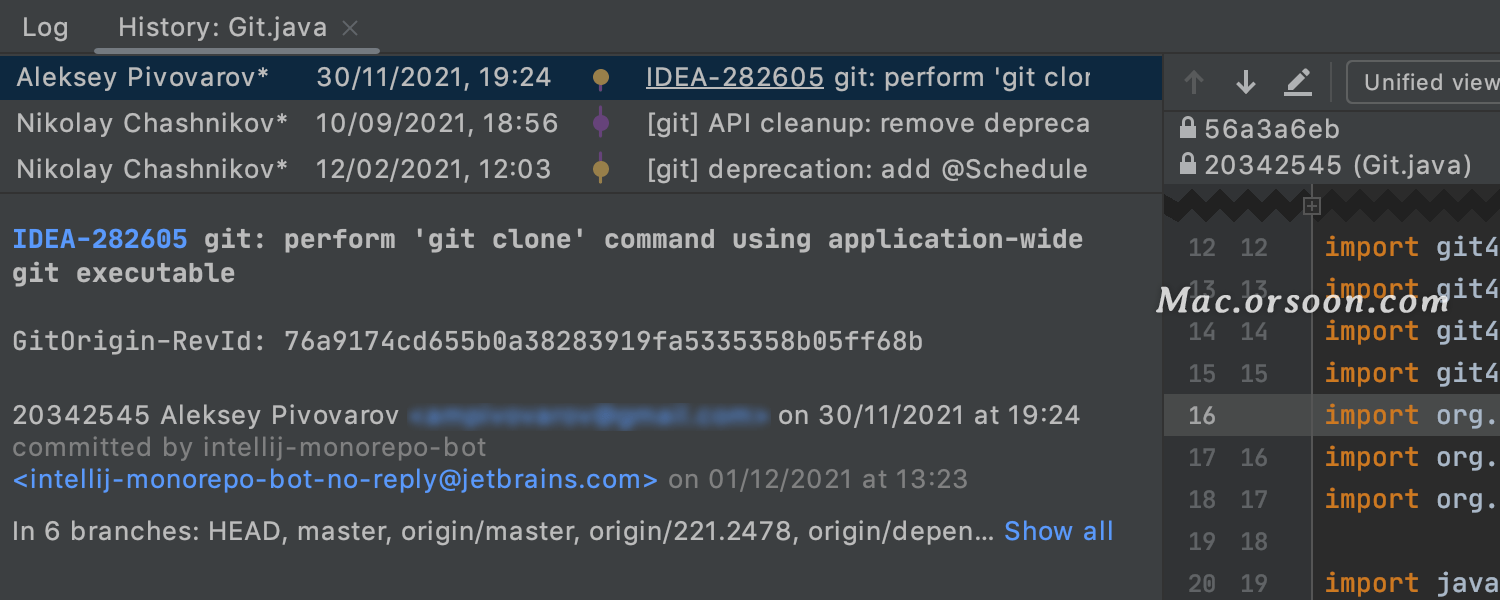Select the commit graph node for Aleksey Pivovarov
This screenshot has height=600, width=1500.
coord(601,77)
